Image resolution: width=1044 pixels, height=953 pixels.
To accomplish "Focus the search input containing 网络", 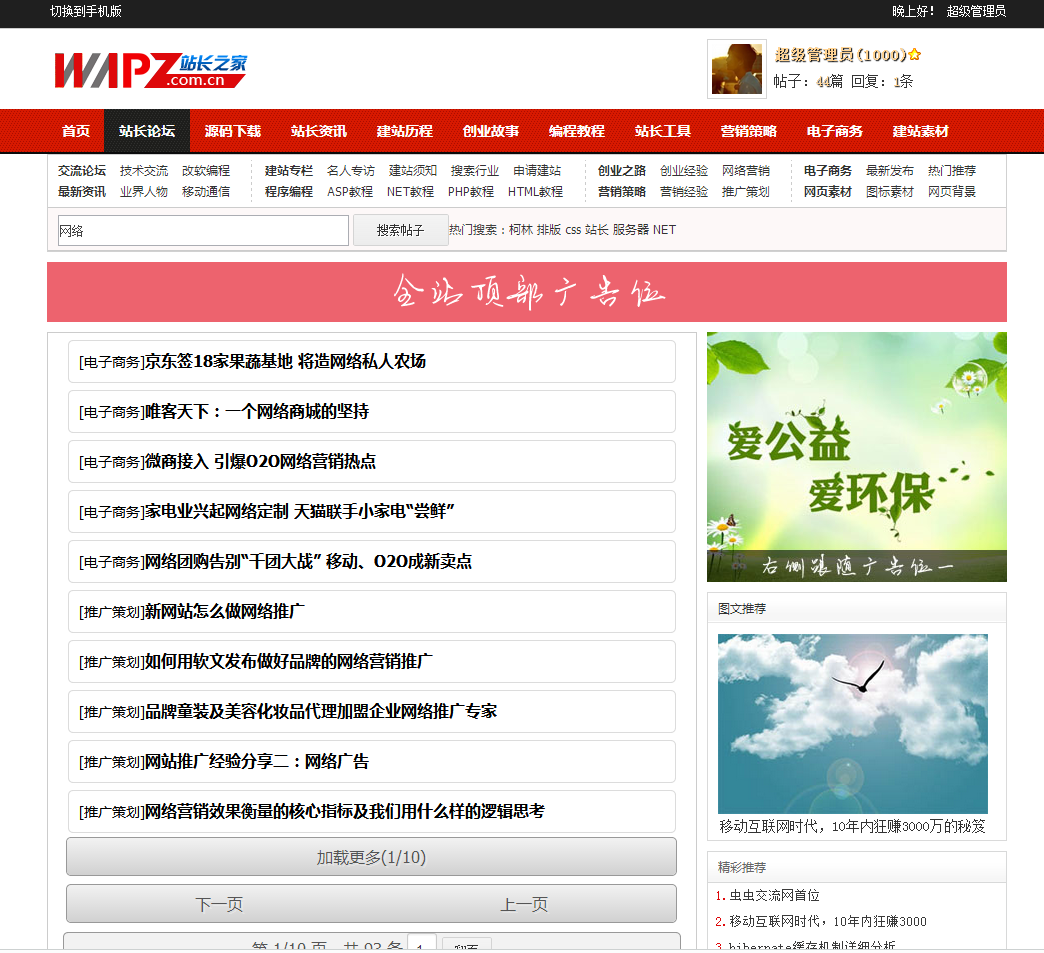I will click(203, 230).
